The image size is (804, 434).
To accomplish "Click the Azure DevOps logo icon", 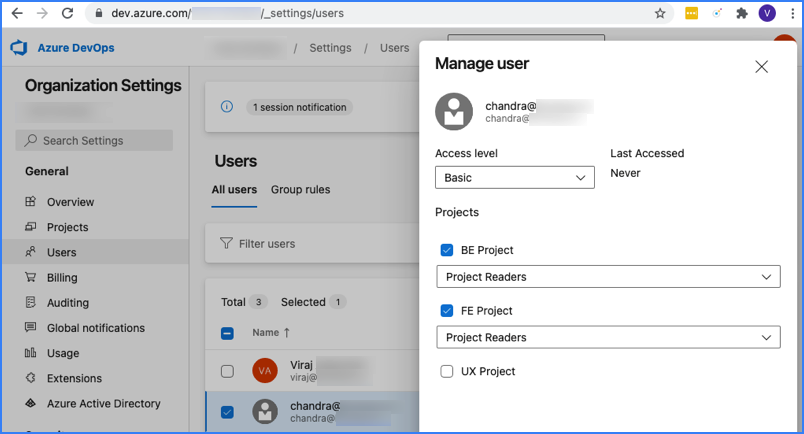I will pos(18,48).
